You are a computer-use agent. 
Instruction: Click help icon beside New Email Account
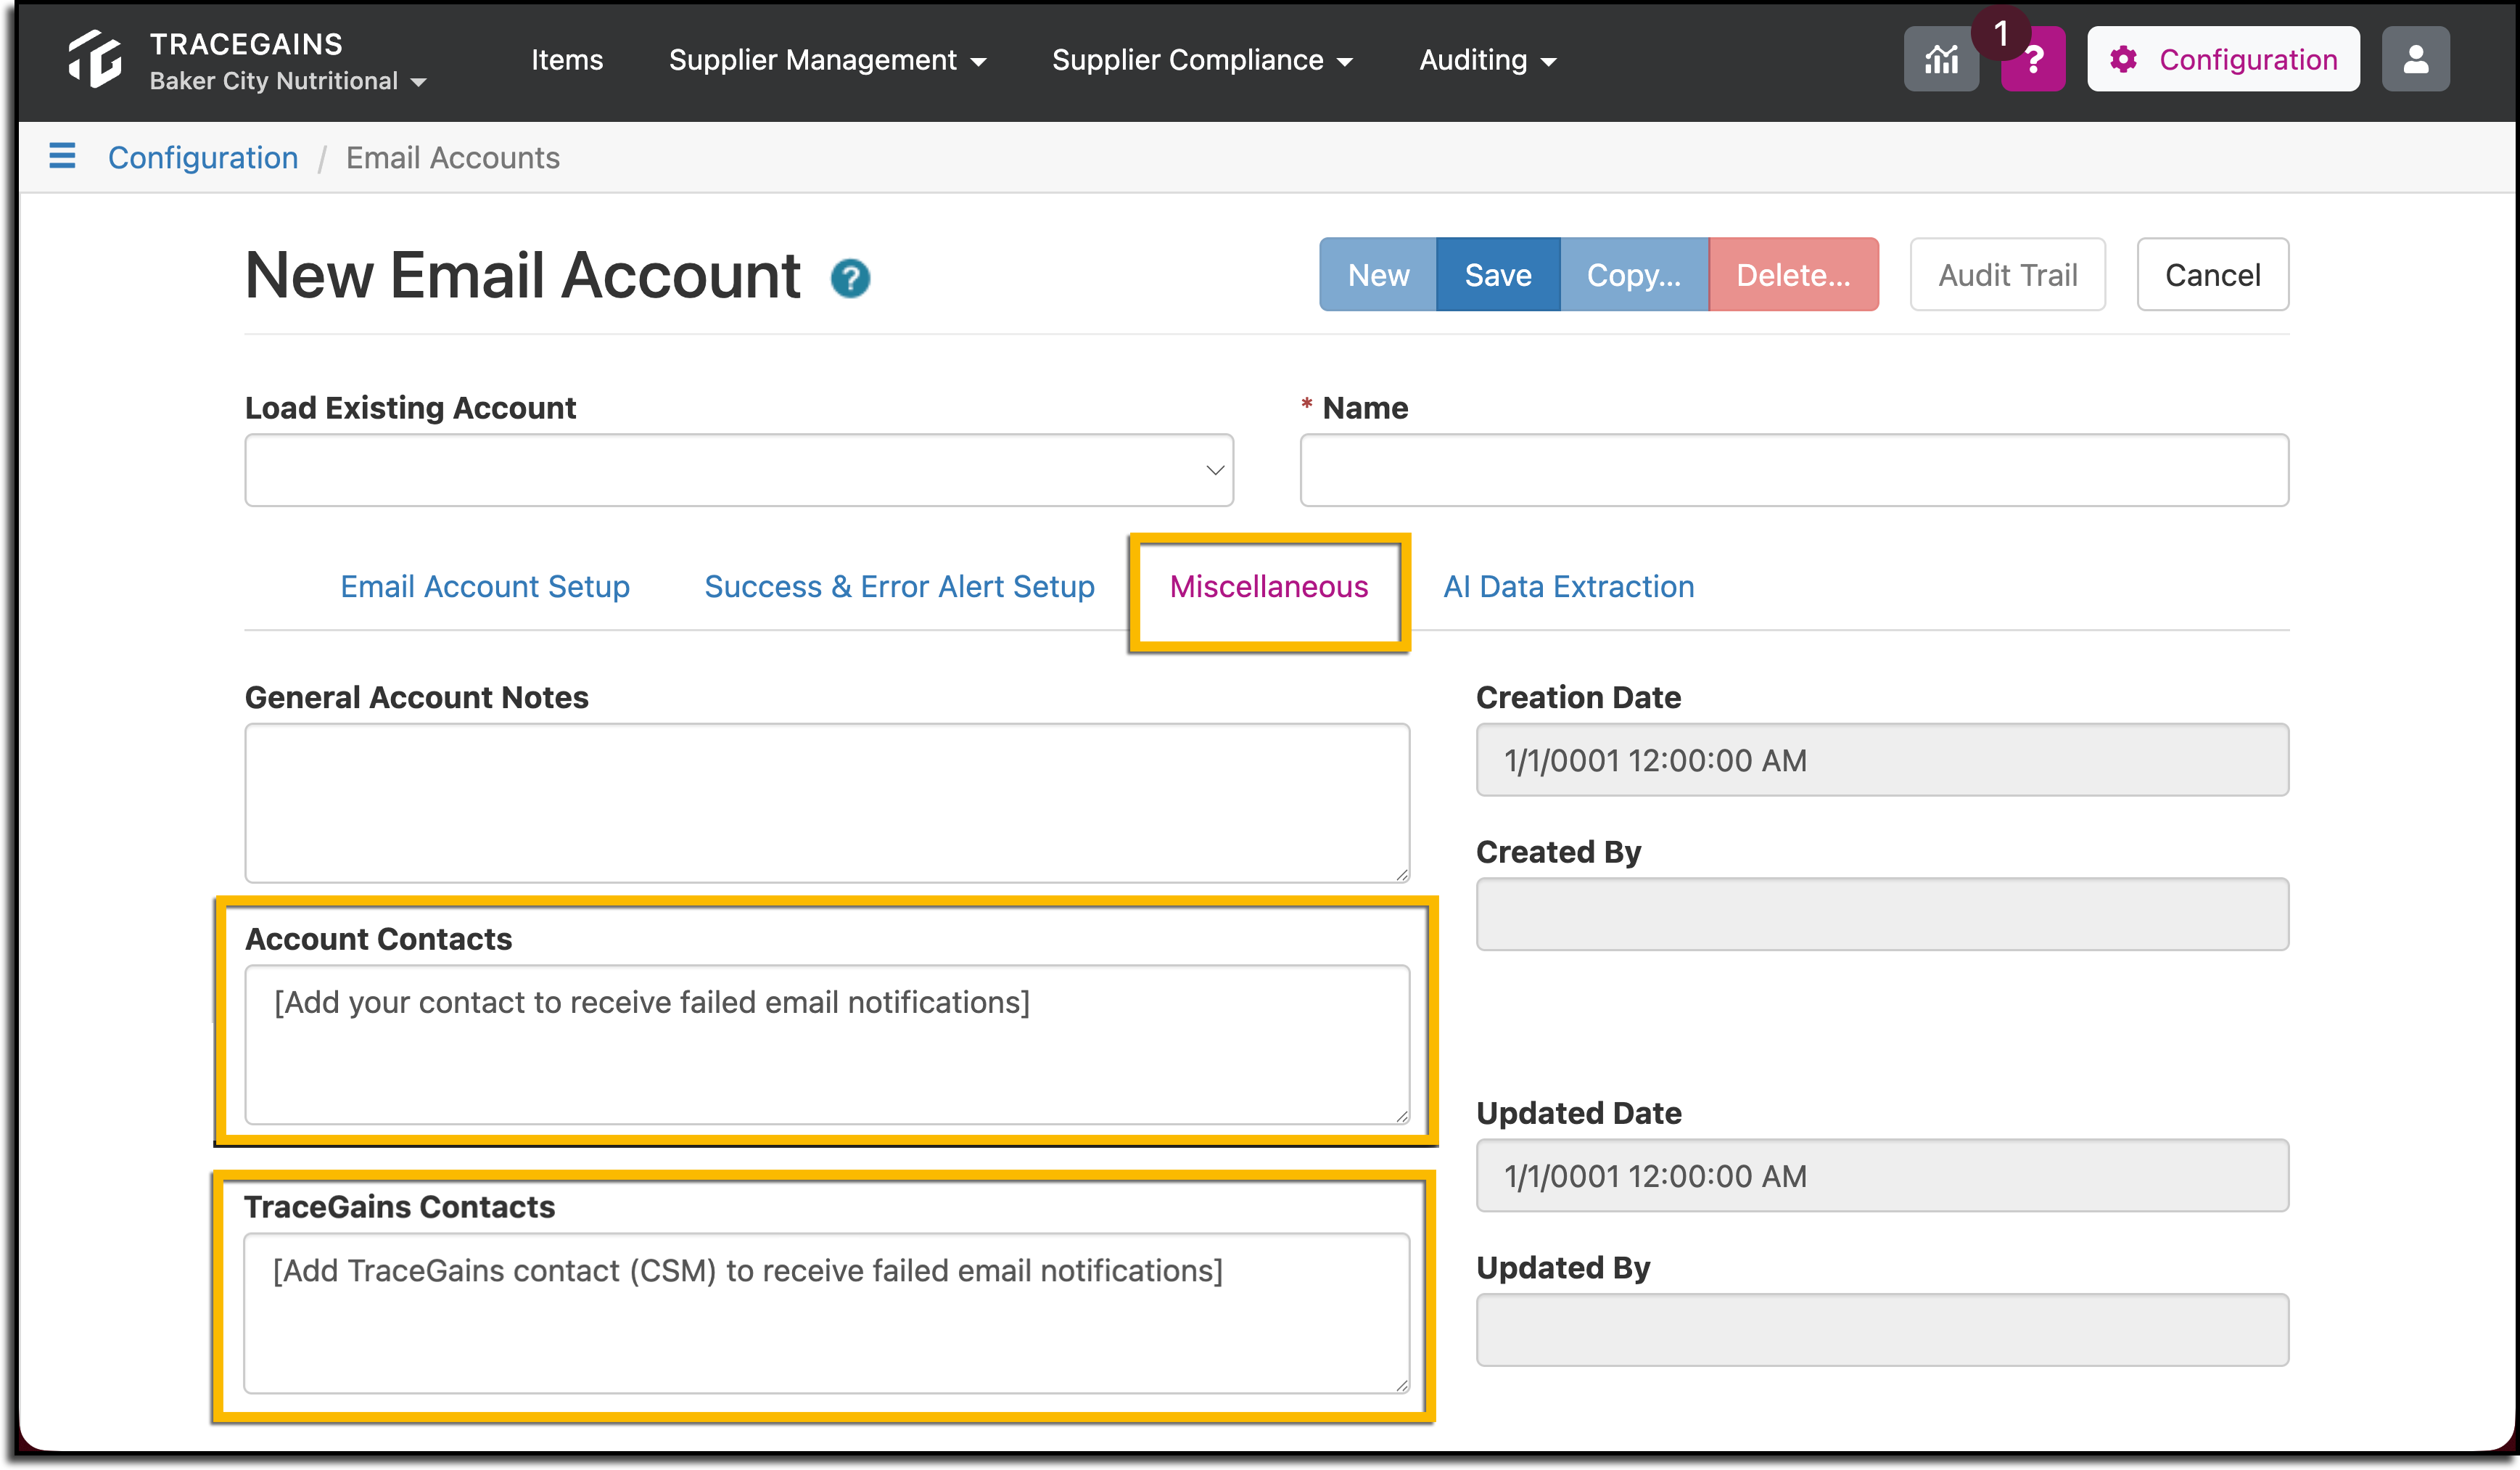tap(850, 278)
